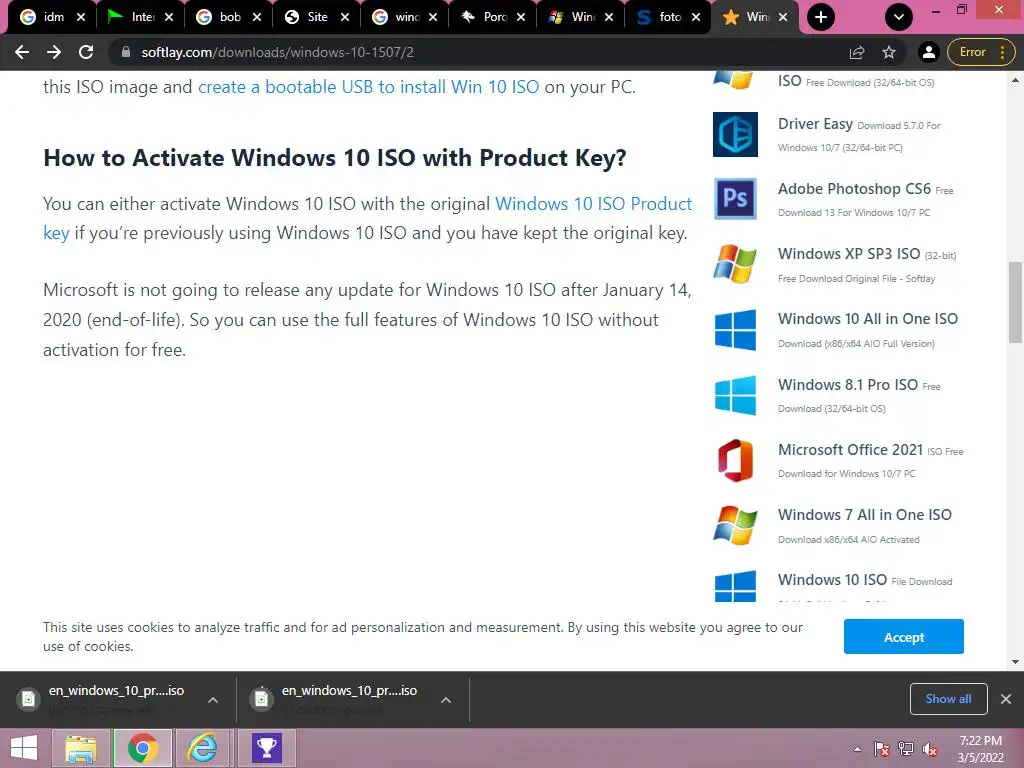The height and width of the screenshot is (768, 1024).
Task: Open the clock showing 7:22 PM
Action: point(981,749)
